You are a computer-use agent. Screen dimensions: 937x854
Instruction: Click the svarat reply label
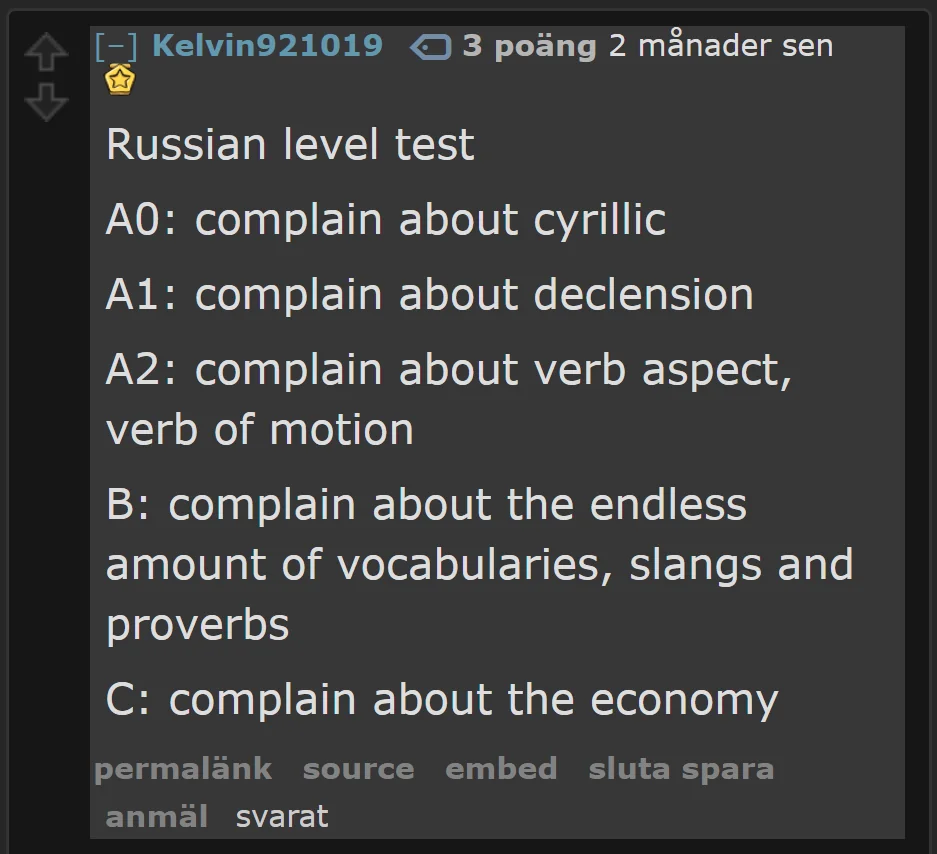click(x=282, y=816)
